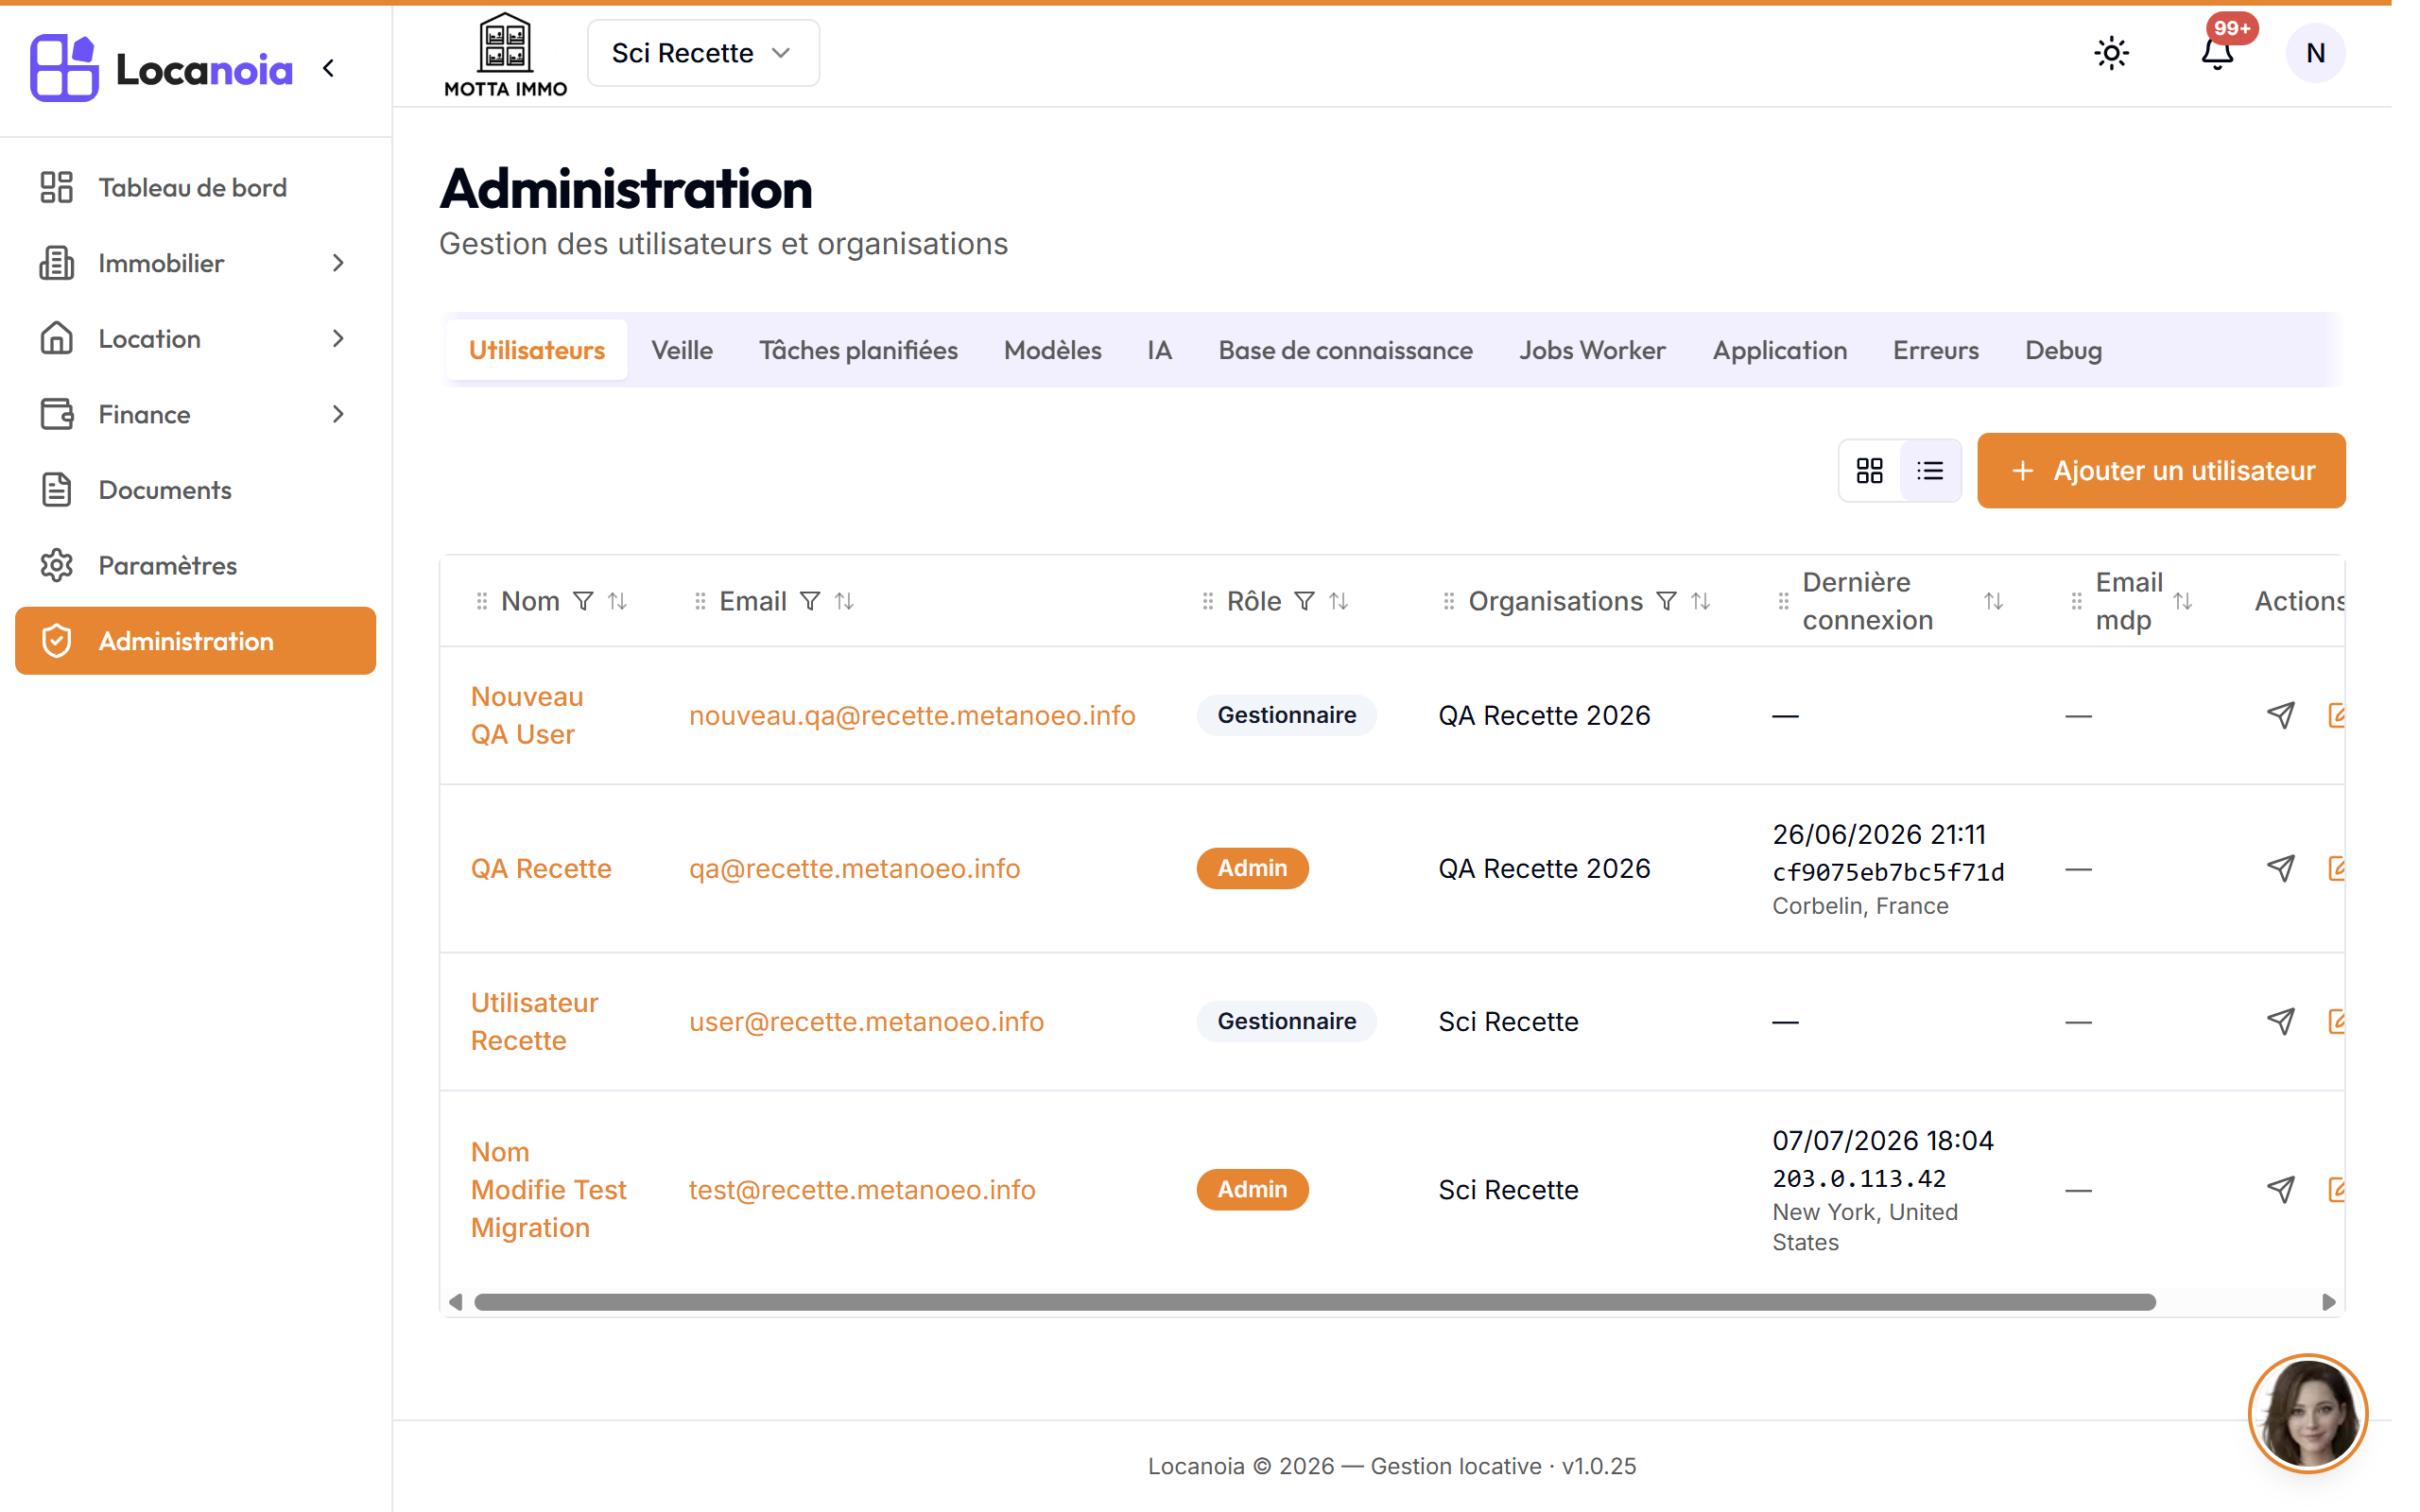This screenshot has width=2420, height=1512.
Task: Click email test@recette.metanoeo.info
Action: point(862,1189)
